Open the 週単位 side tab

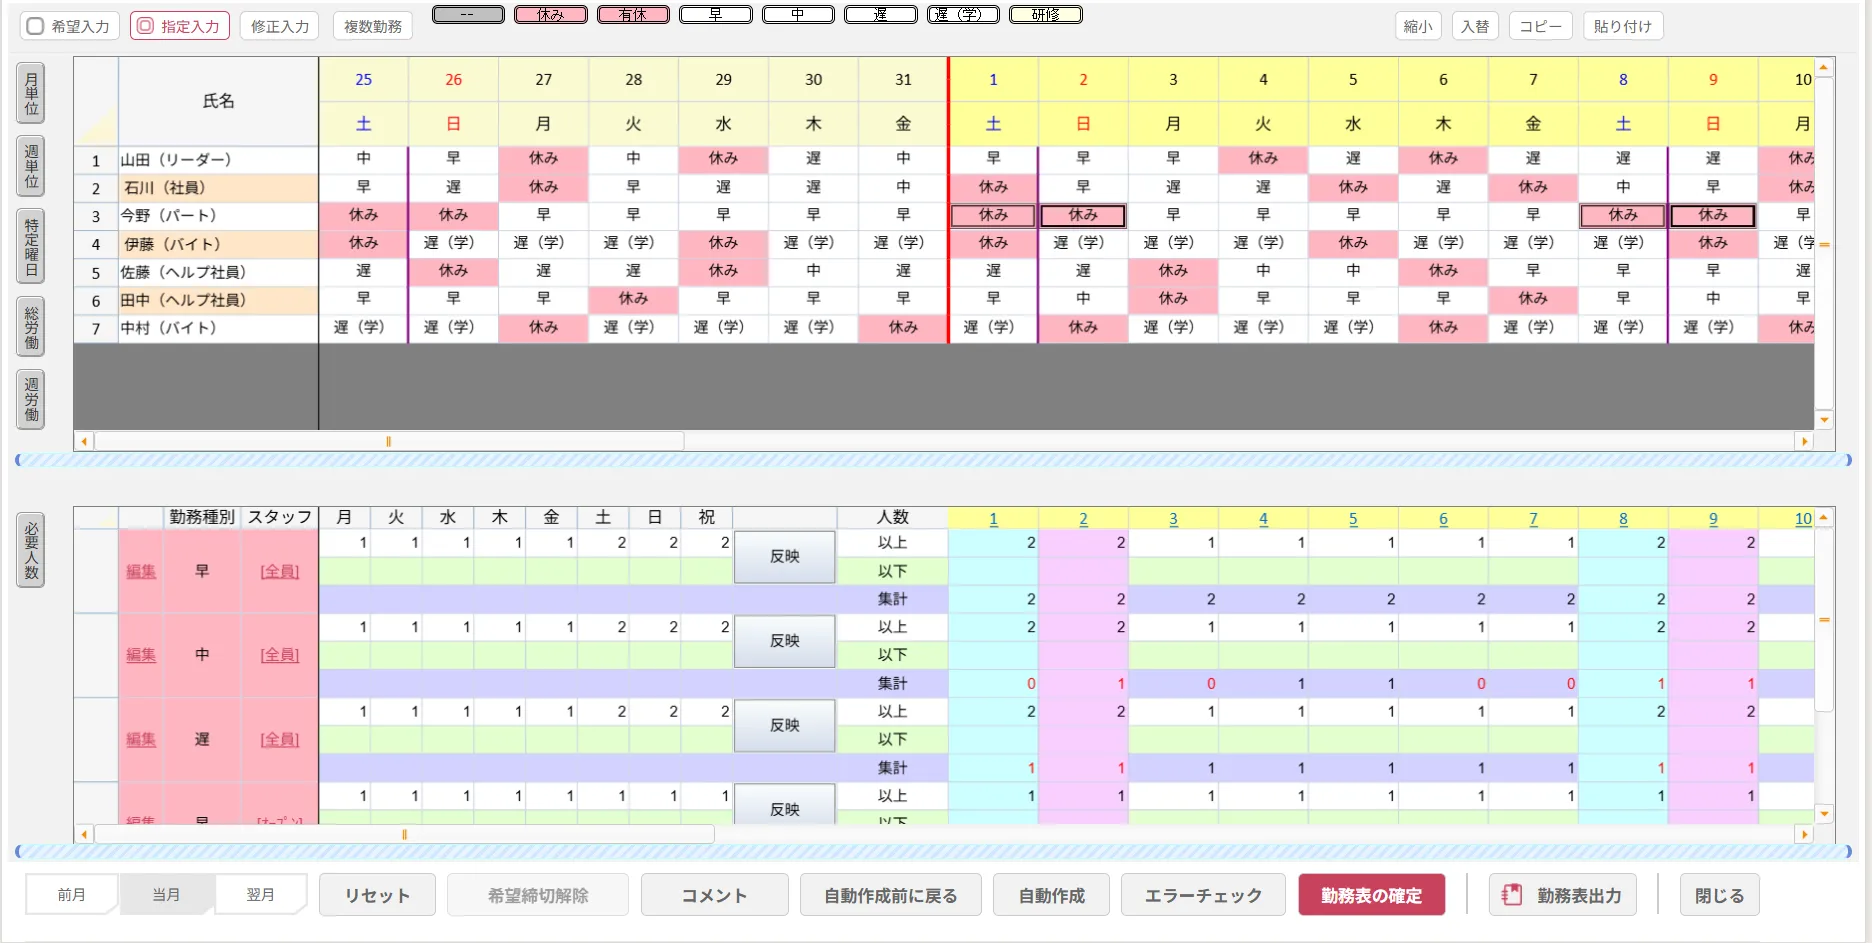coord(31,166)
